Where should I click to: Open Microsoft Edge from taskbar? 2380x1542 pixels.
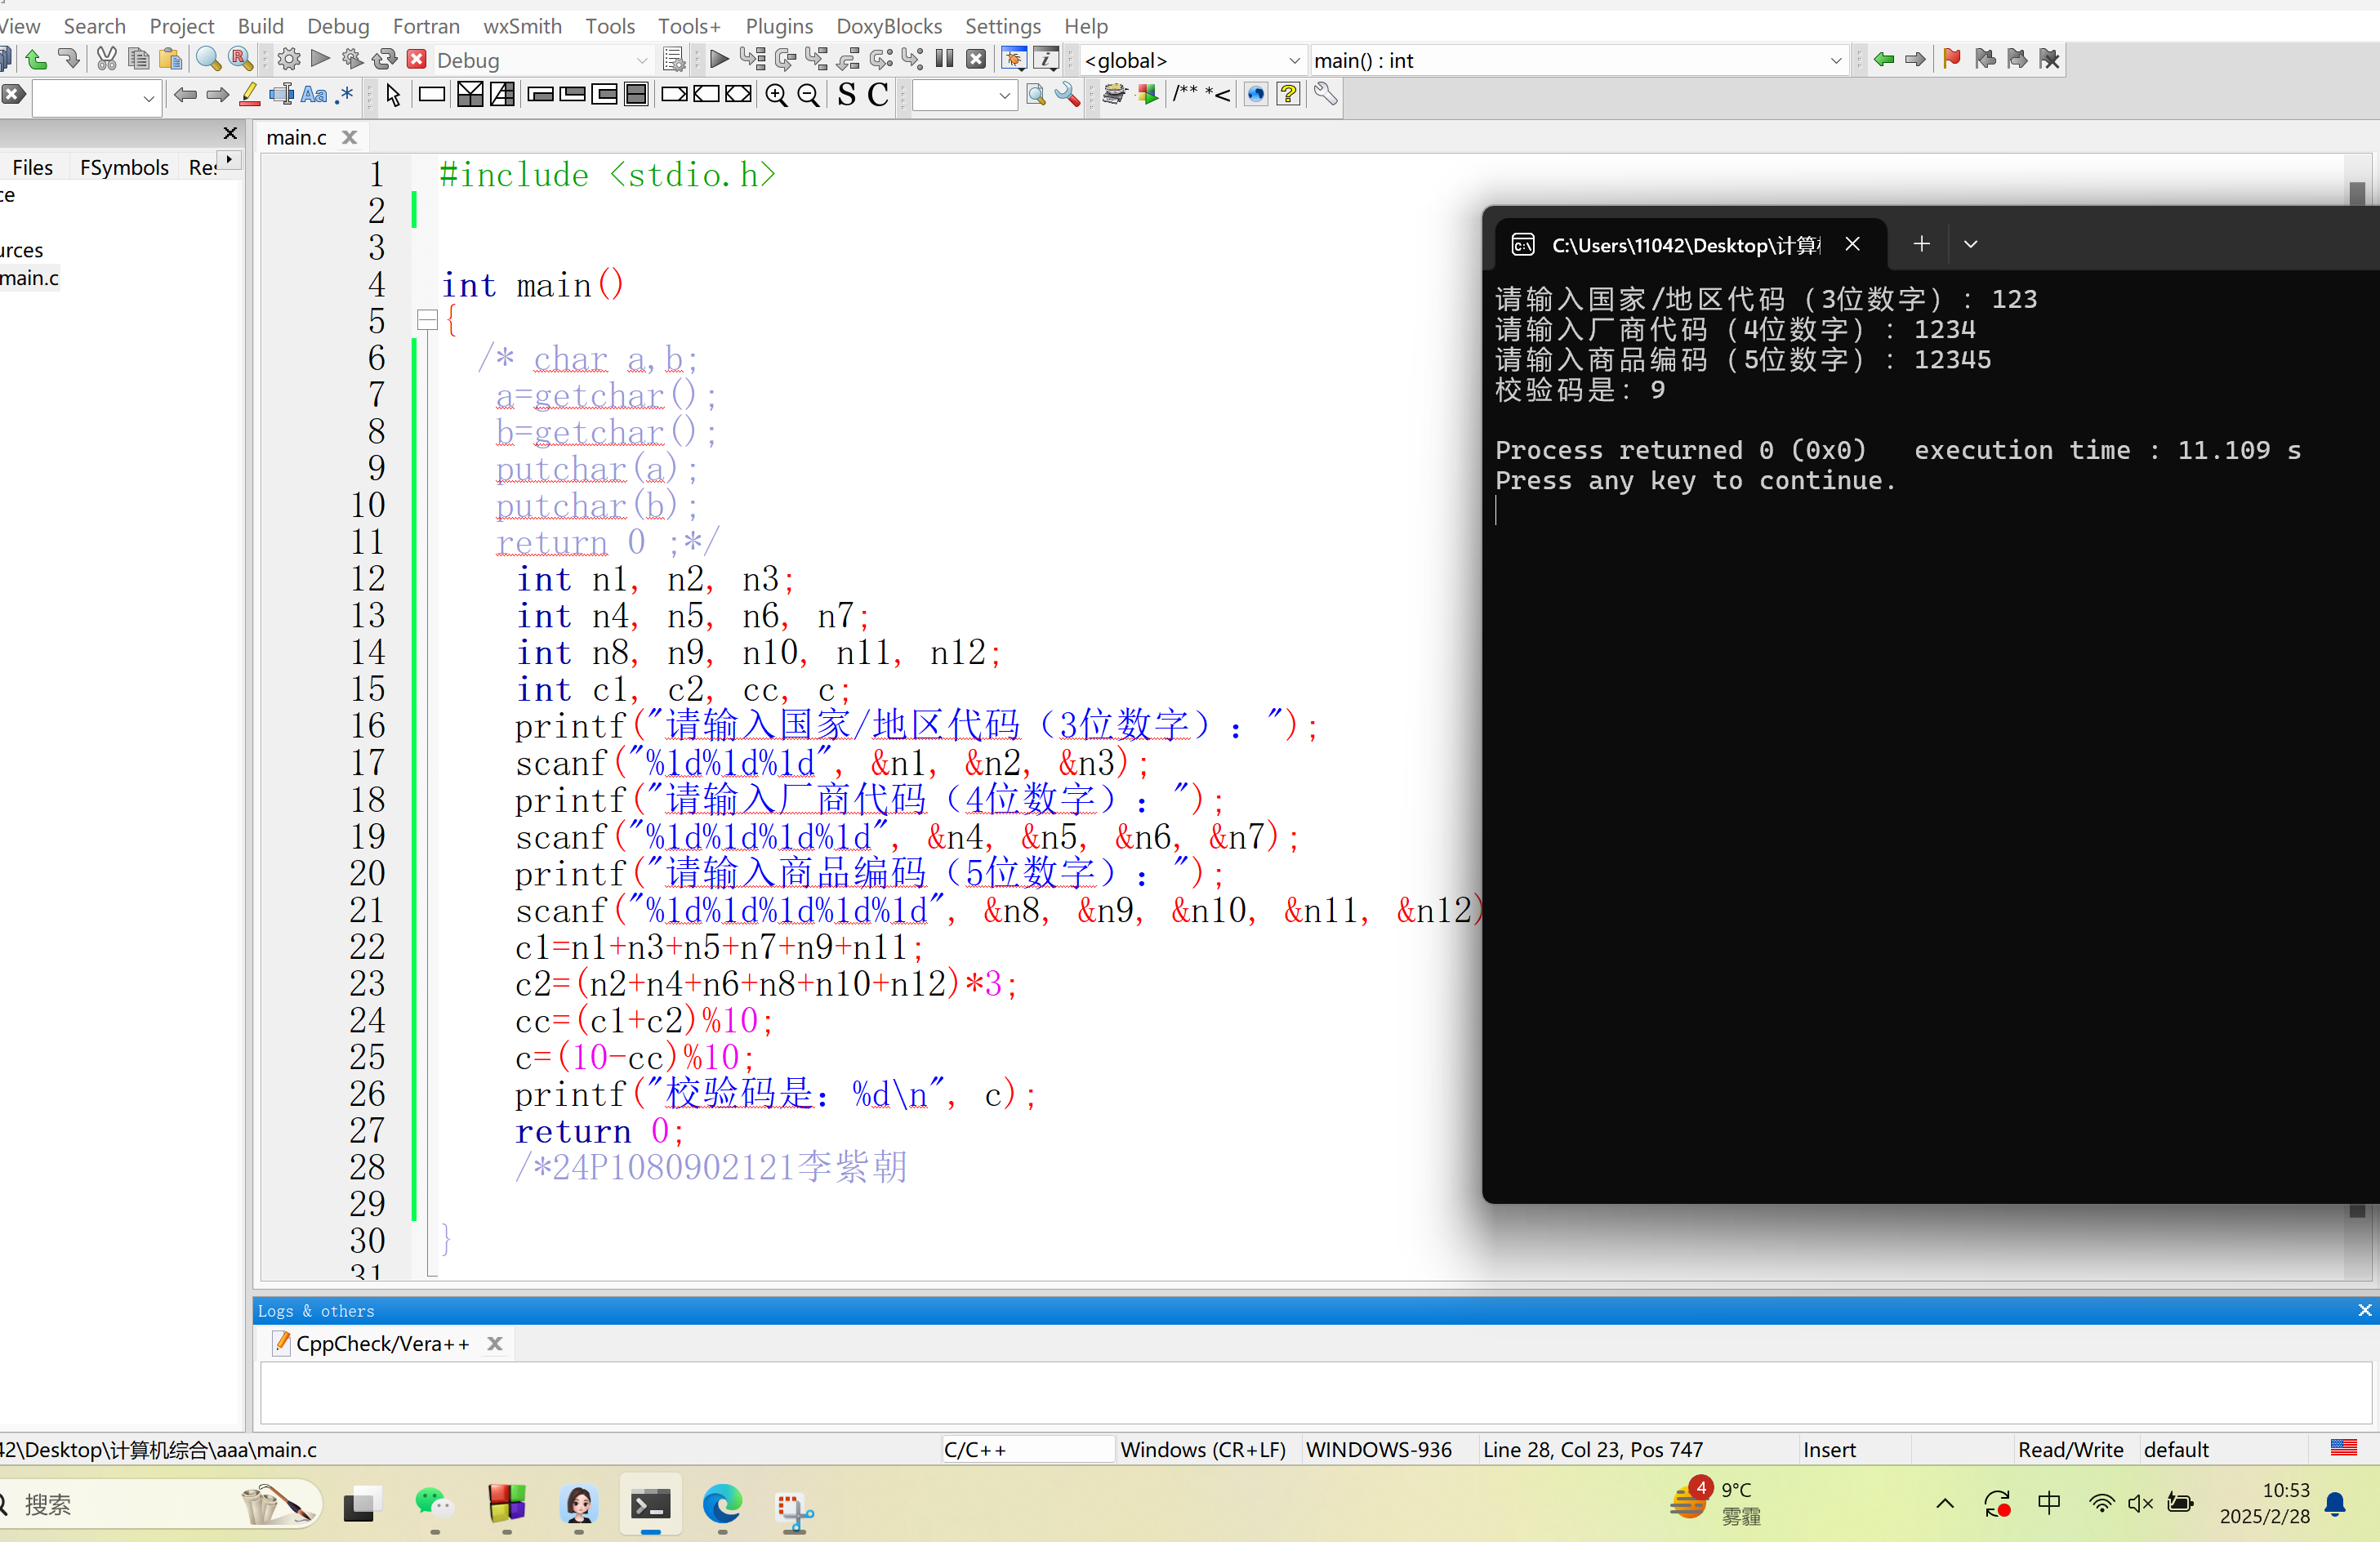point(722,1504)
